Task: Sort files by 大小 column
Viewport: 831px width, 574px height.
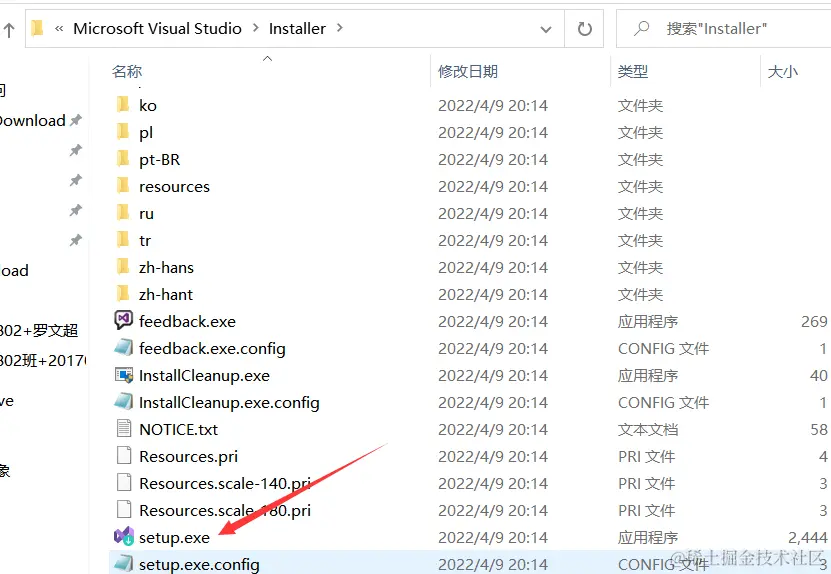Action: pos(782,71)
